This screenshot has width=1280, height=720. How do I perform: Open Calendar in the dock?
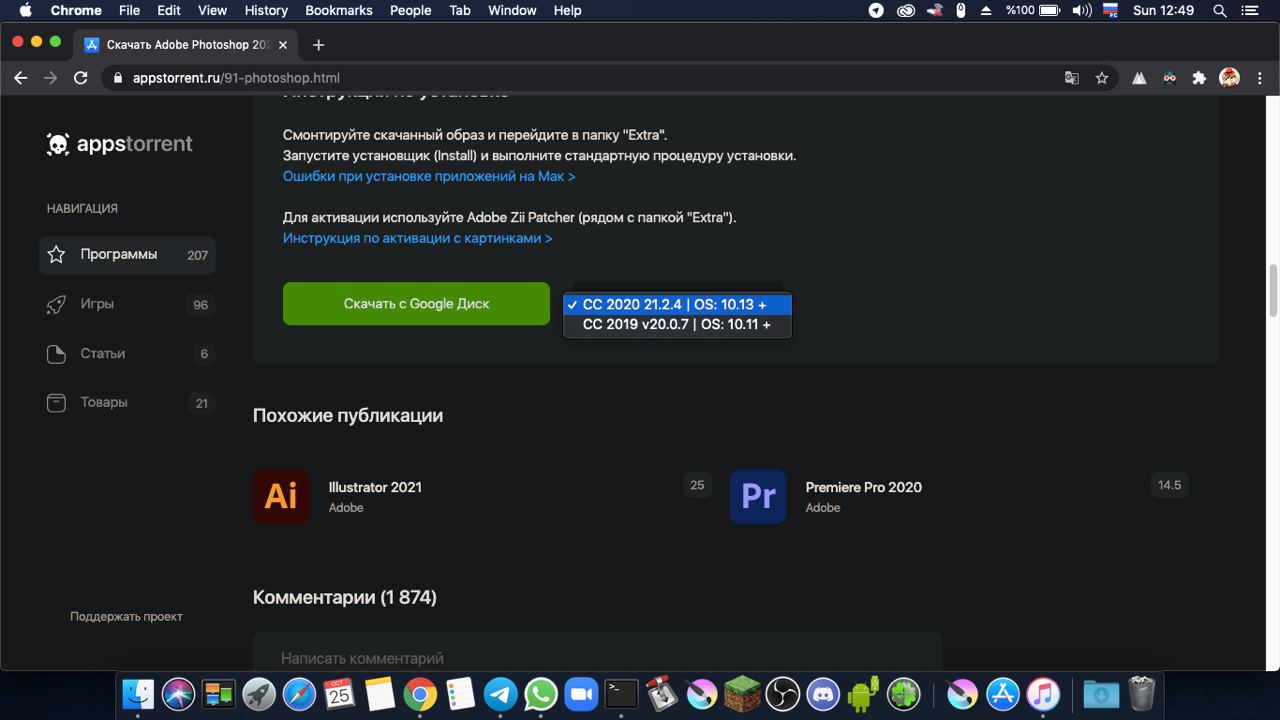point(339,694)
